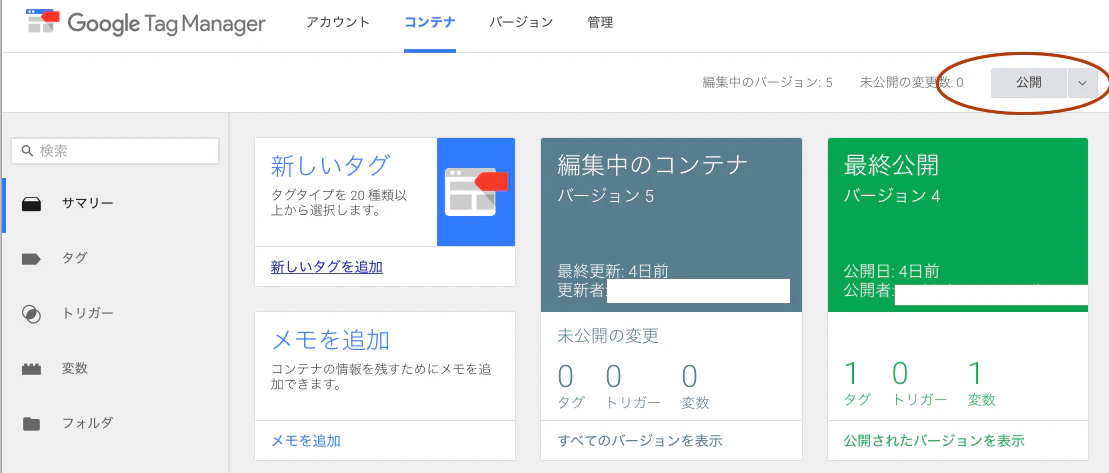This screenshot has height=473, width=1109.
Task: Expand the dropdown arrow beside 公開
Action: (x=1082, y=83)
